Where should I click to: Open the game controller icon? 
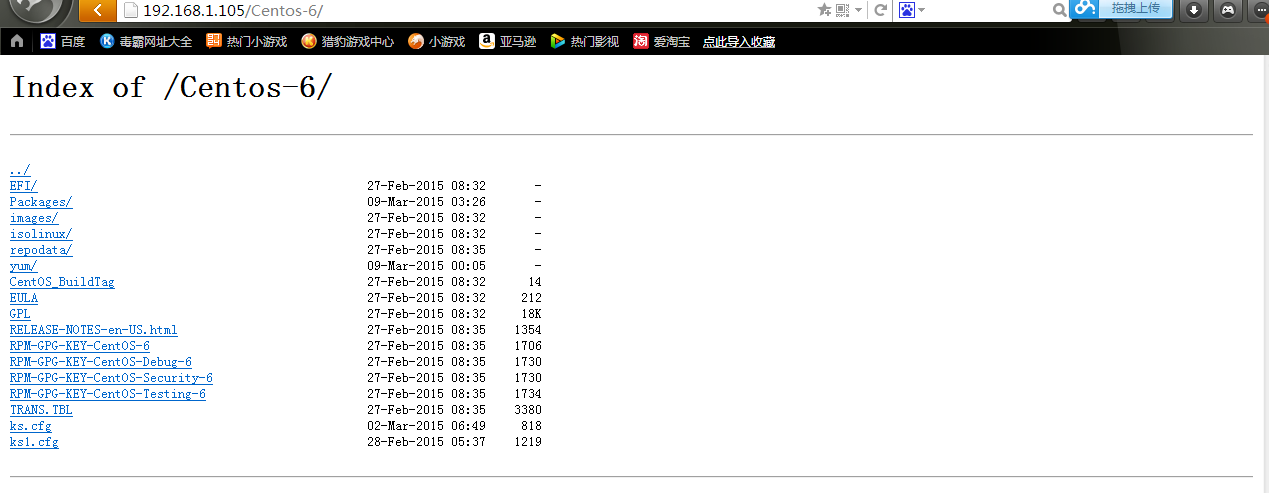point(1227,10)
